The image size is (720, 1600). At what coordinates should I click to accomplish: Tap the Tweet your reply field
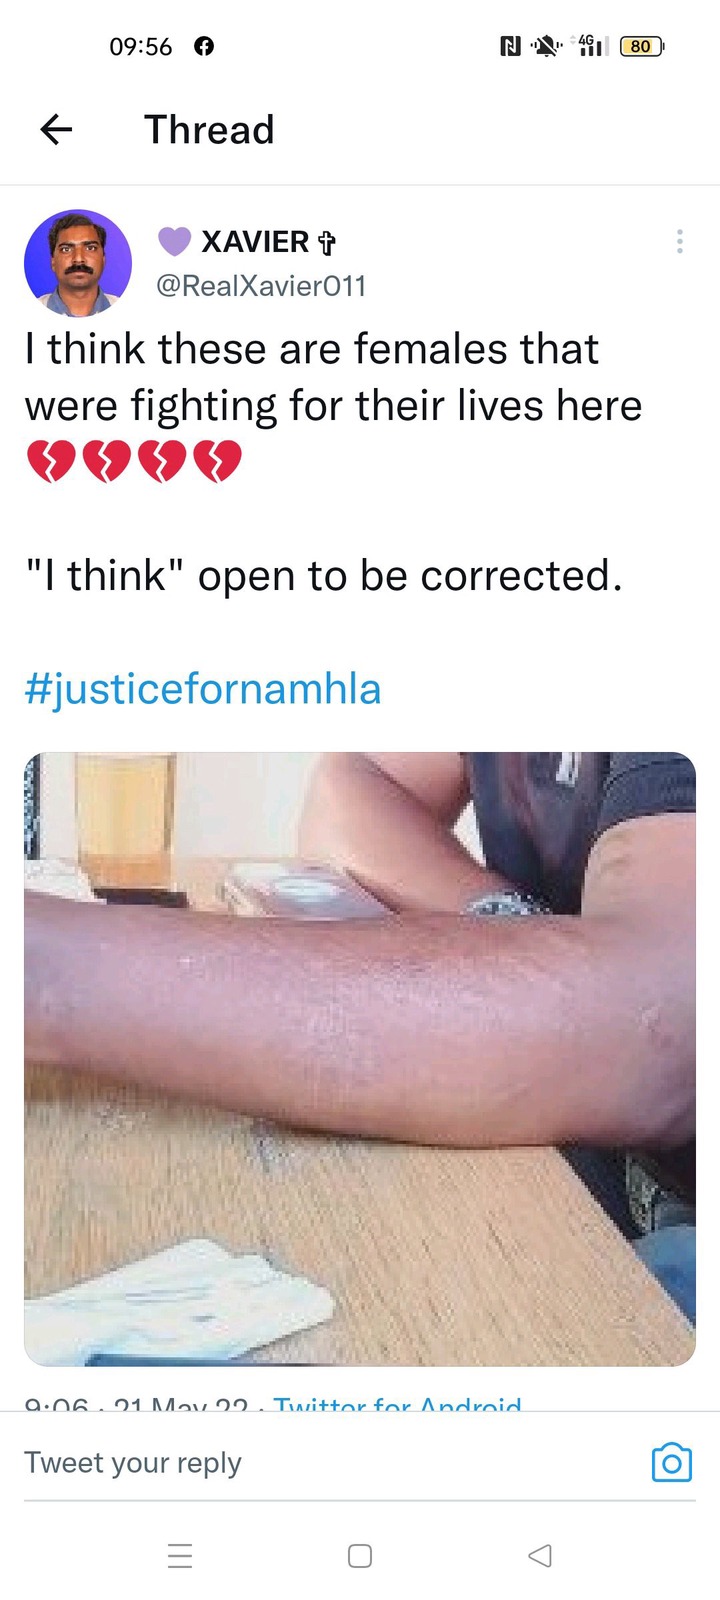point(330,1463)
